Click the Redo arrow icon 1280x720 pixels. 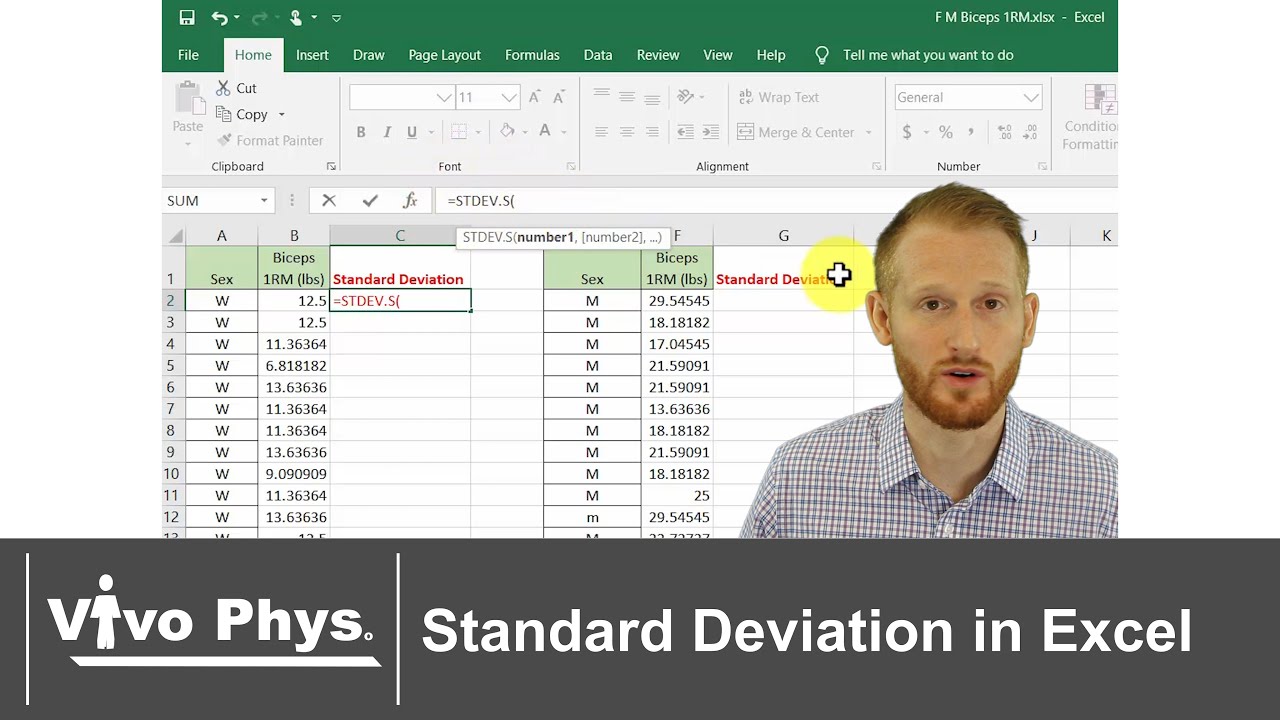[262, 17]
